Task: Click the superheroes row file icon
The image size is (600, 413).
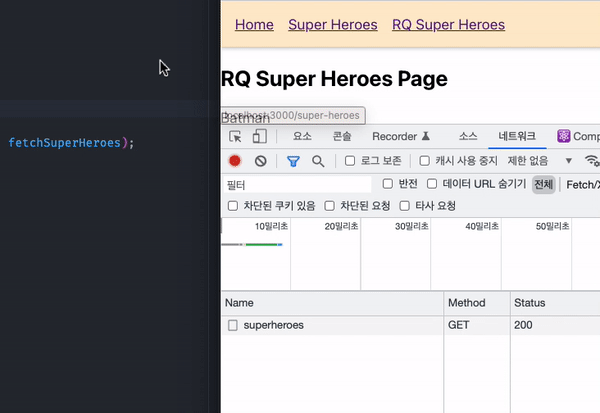Action: (x=233, y=325)
